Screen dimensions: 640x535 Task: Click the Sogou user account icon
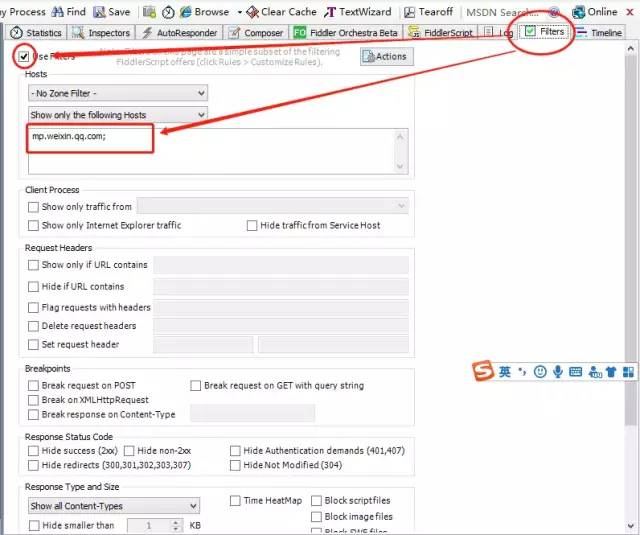595,372
